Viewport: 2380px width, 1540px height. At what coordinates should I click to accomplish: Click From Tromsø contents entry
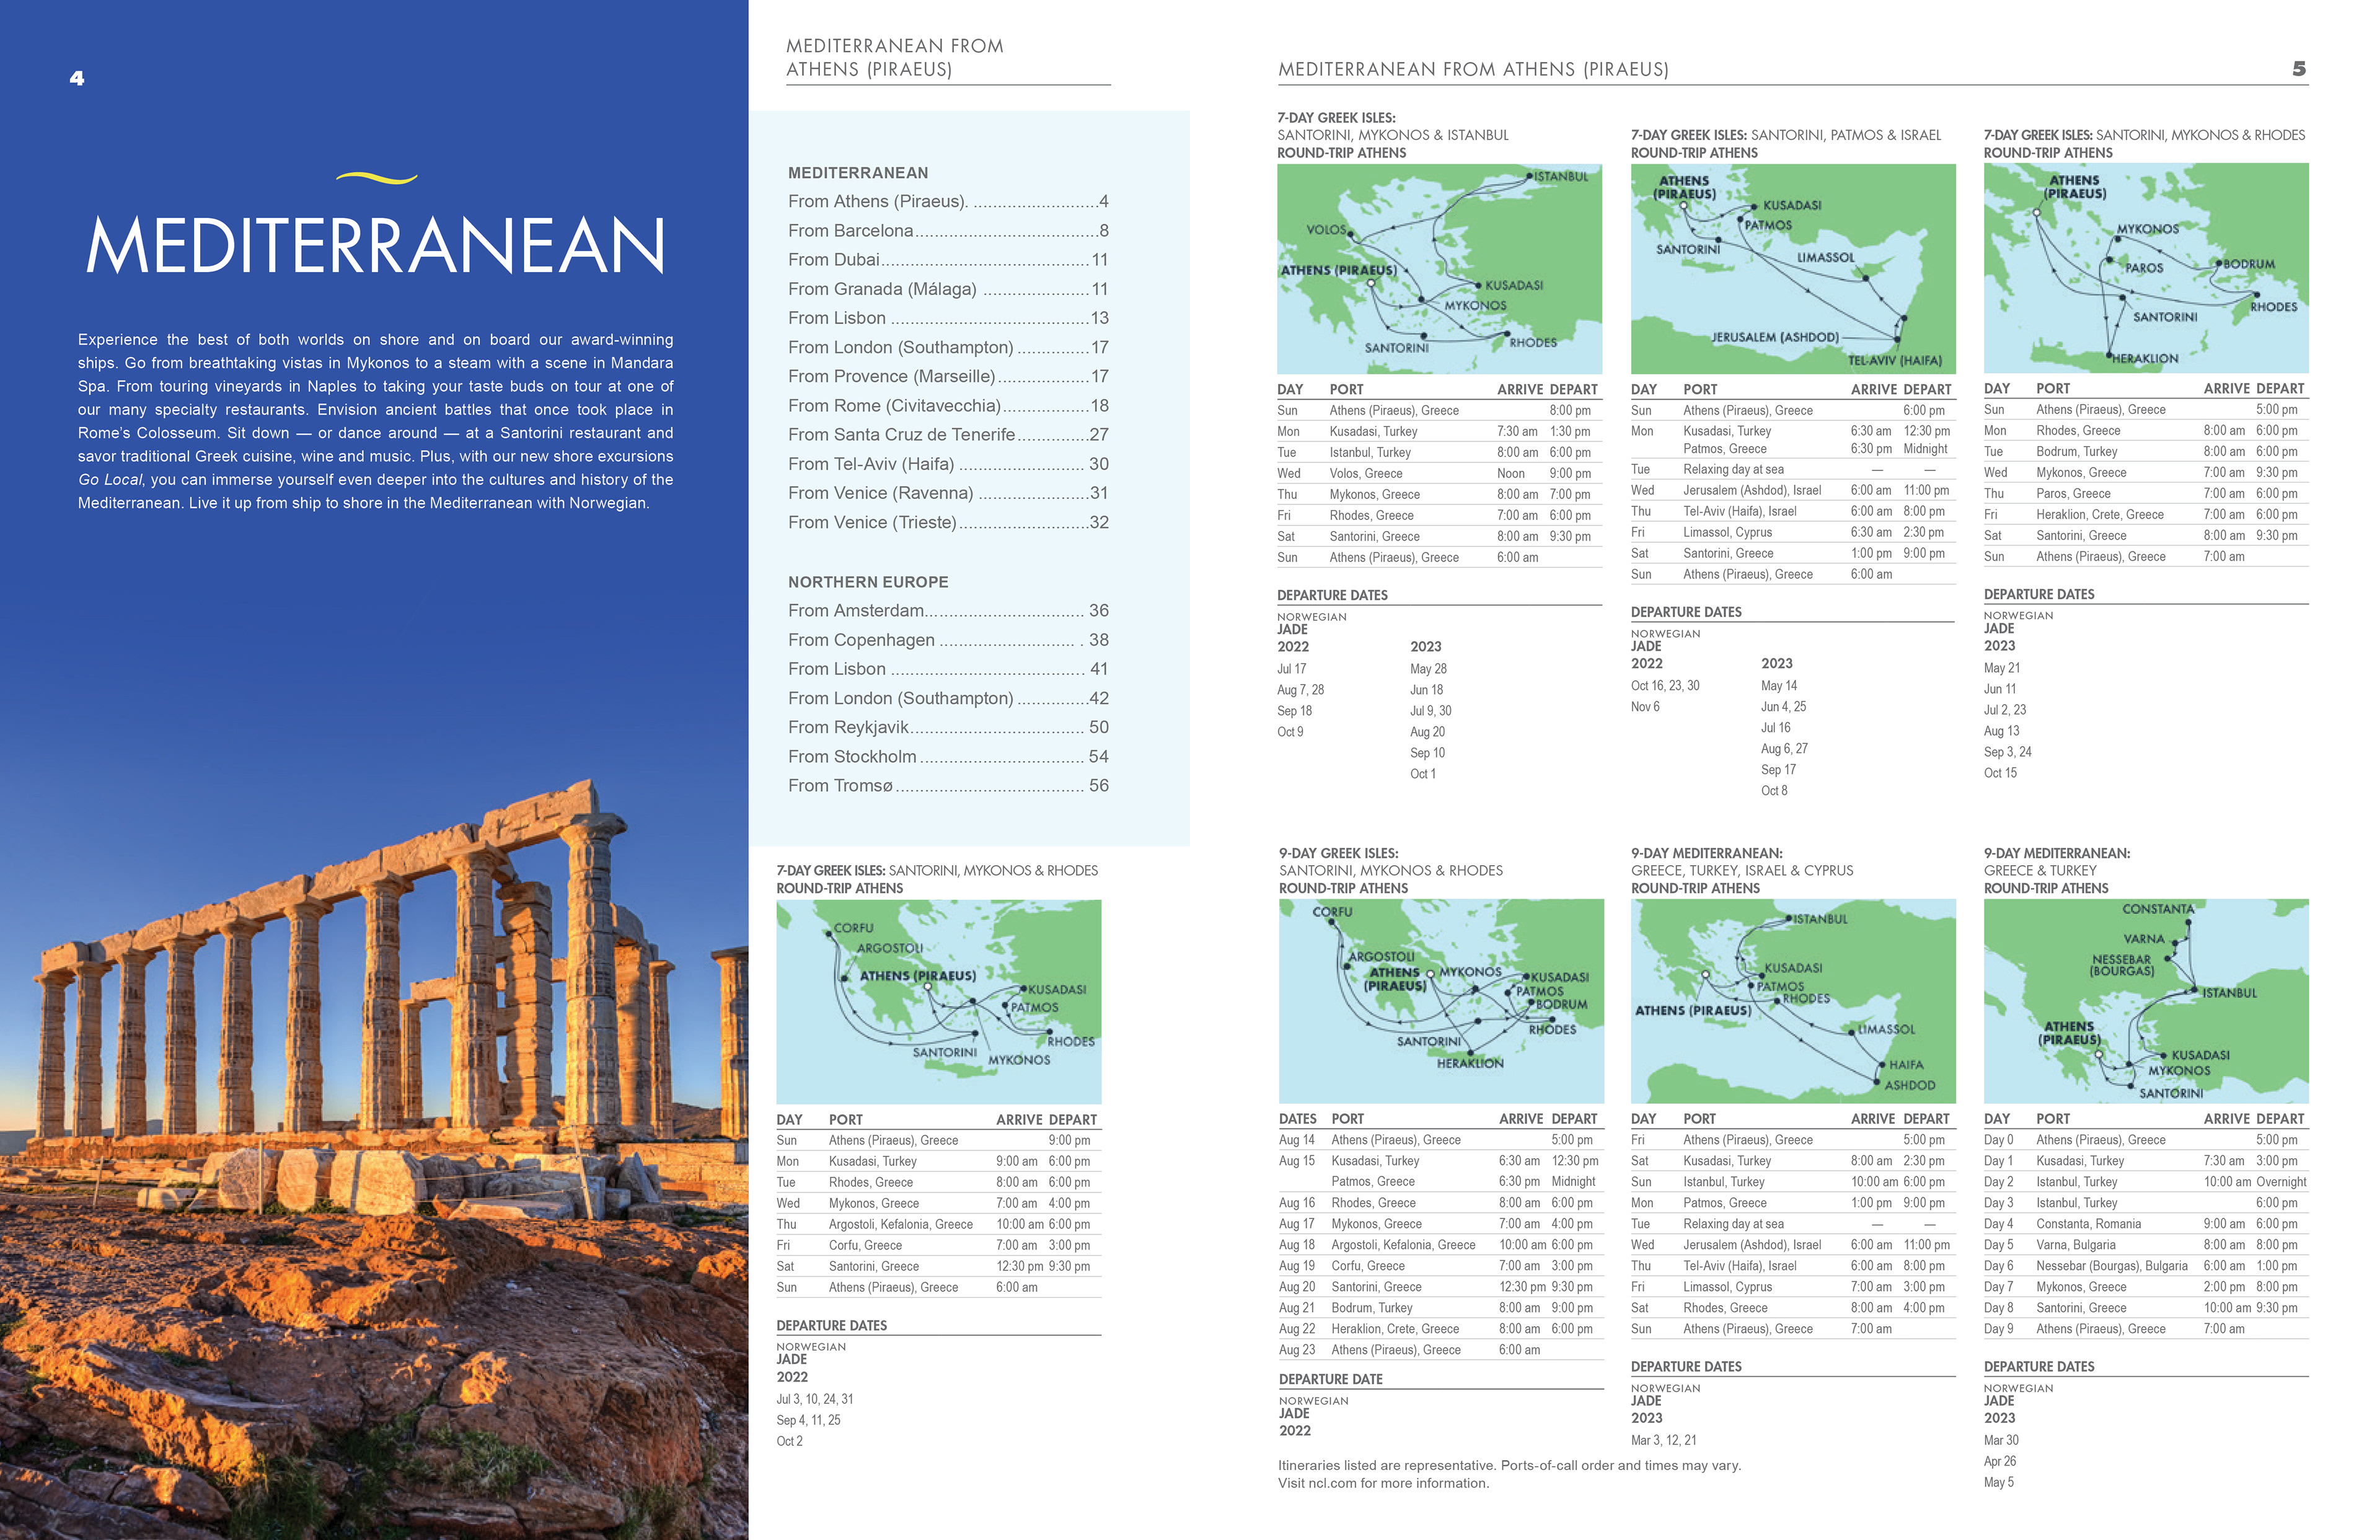click(947, 786)
